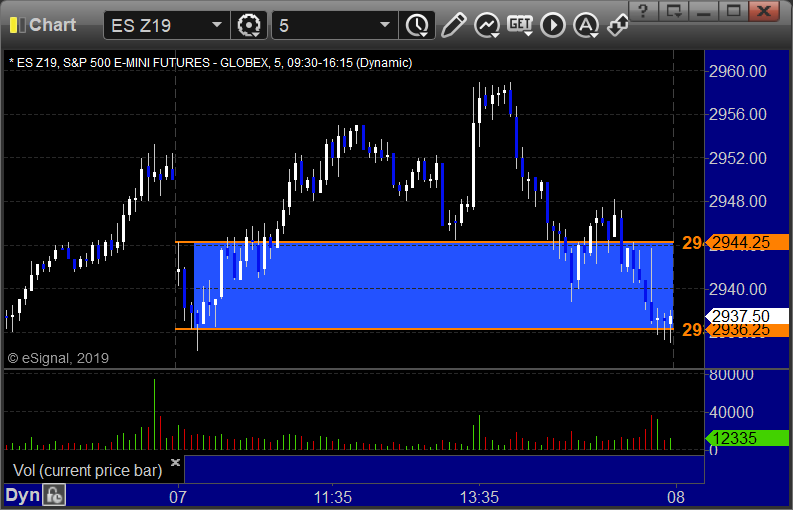Open the symbol settings gear icon
Viewport: 793px width, 510px height.
(x=249, y=25)
